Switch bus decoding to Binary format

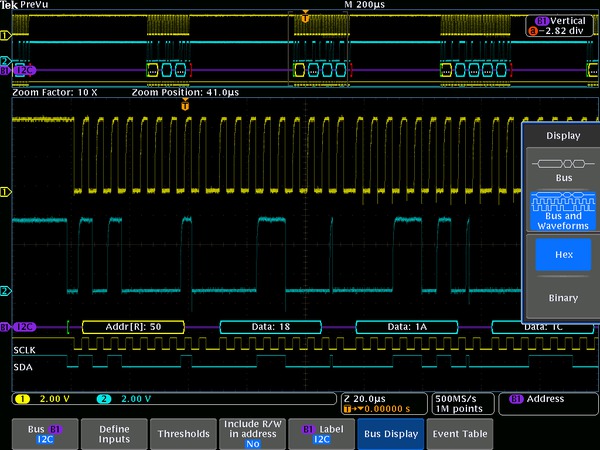tap(563, 298)
